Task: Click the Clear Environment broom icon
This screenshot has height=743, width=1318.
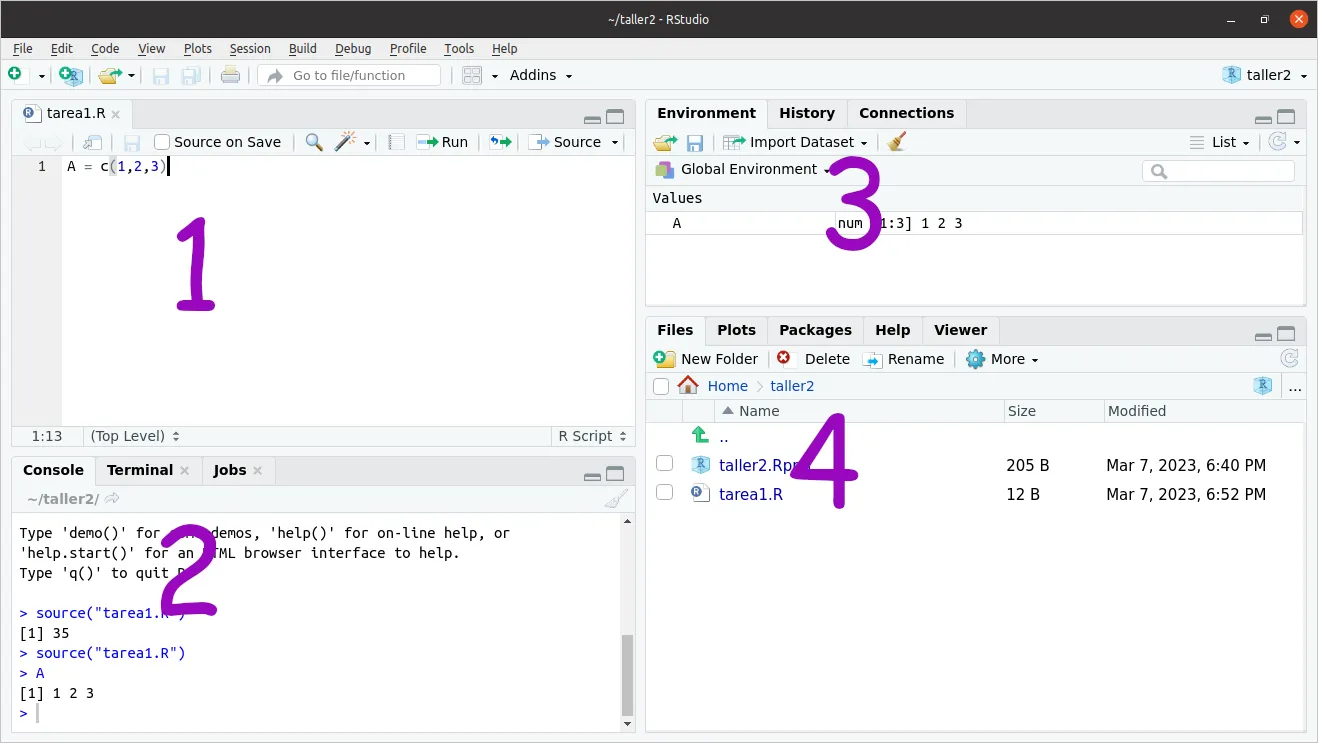Action: click(x=896, y=142)
